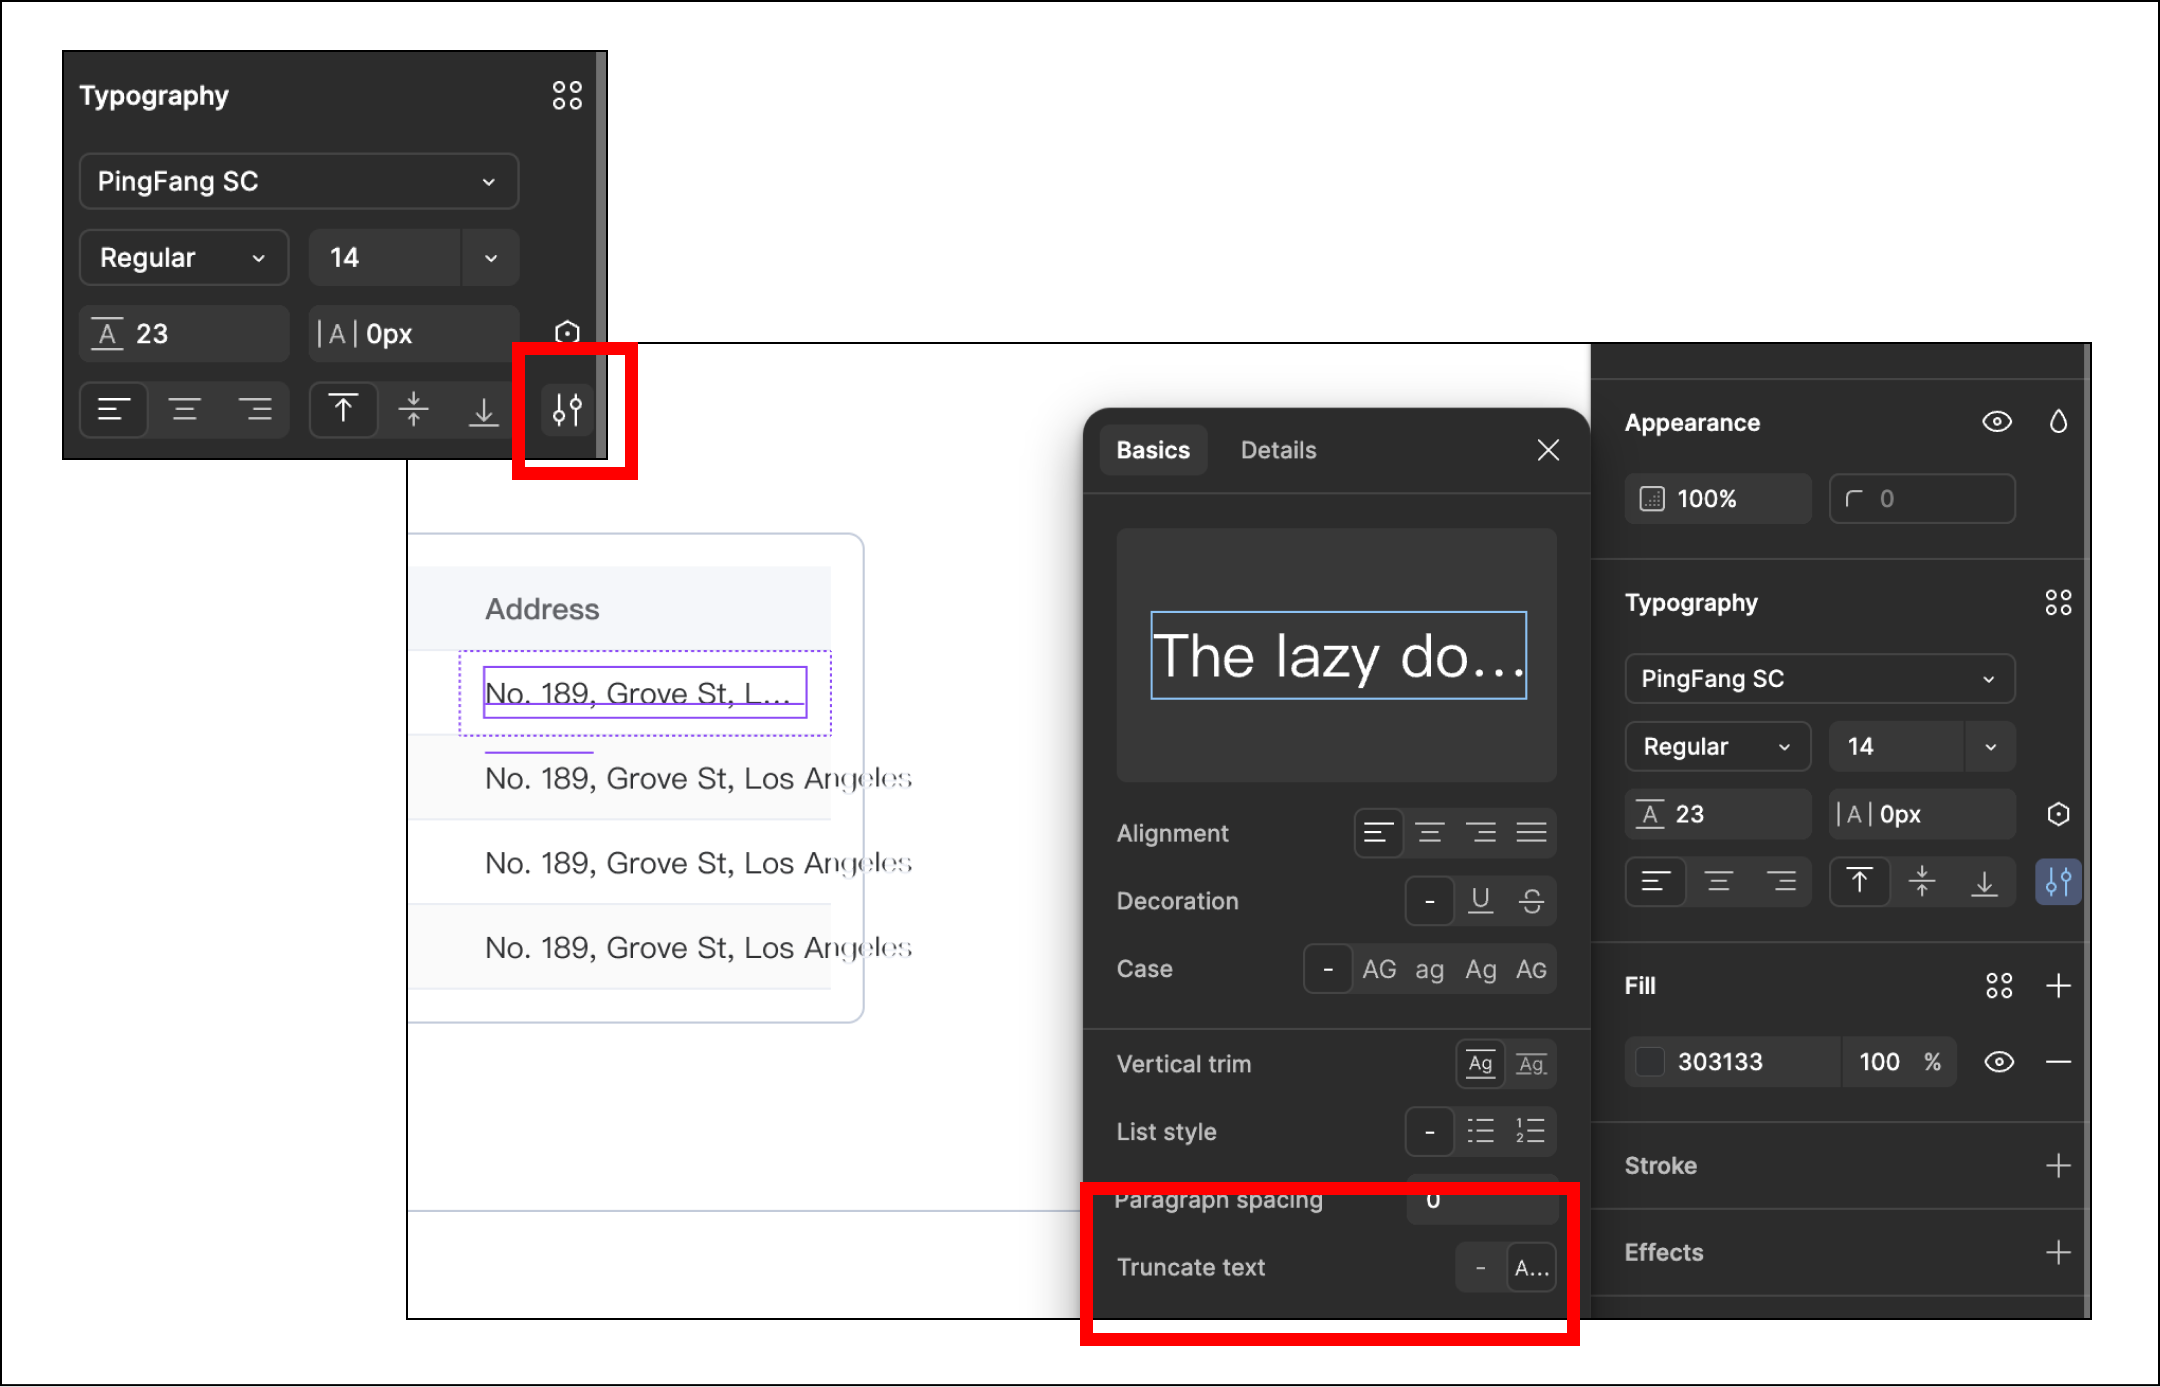The width and height of the screenshot is (2160, 1387).
Task: Add a new Stroke with plus icon
Action: coord(2058,1166)
